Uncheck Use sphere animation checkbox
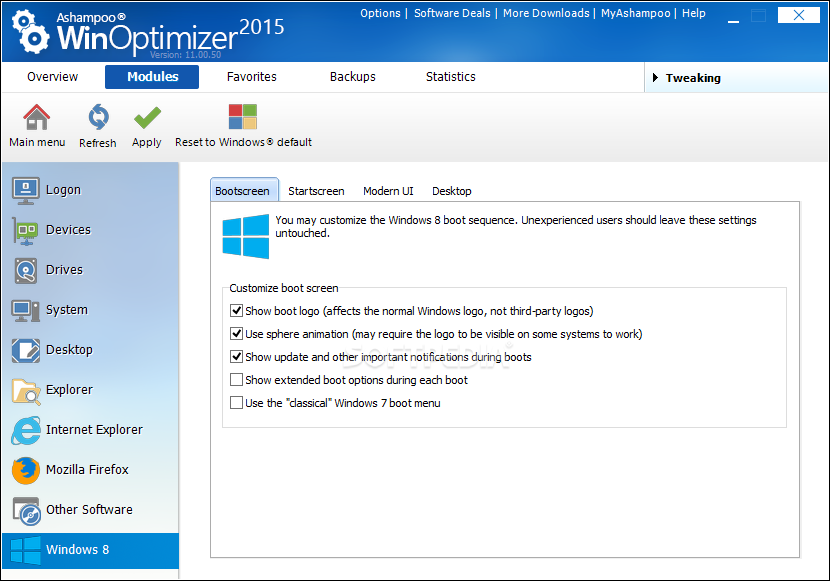 tap(236, 333)
